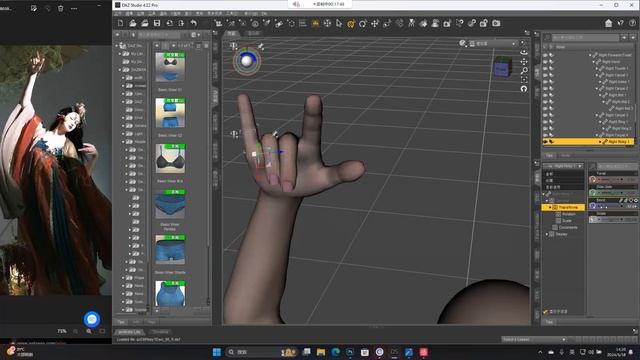The image size is (640, 360).
Task: Toggle visibility eye for Right Mid 1
Action: [545, 95]
